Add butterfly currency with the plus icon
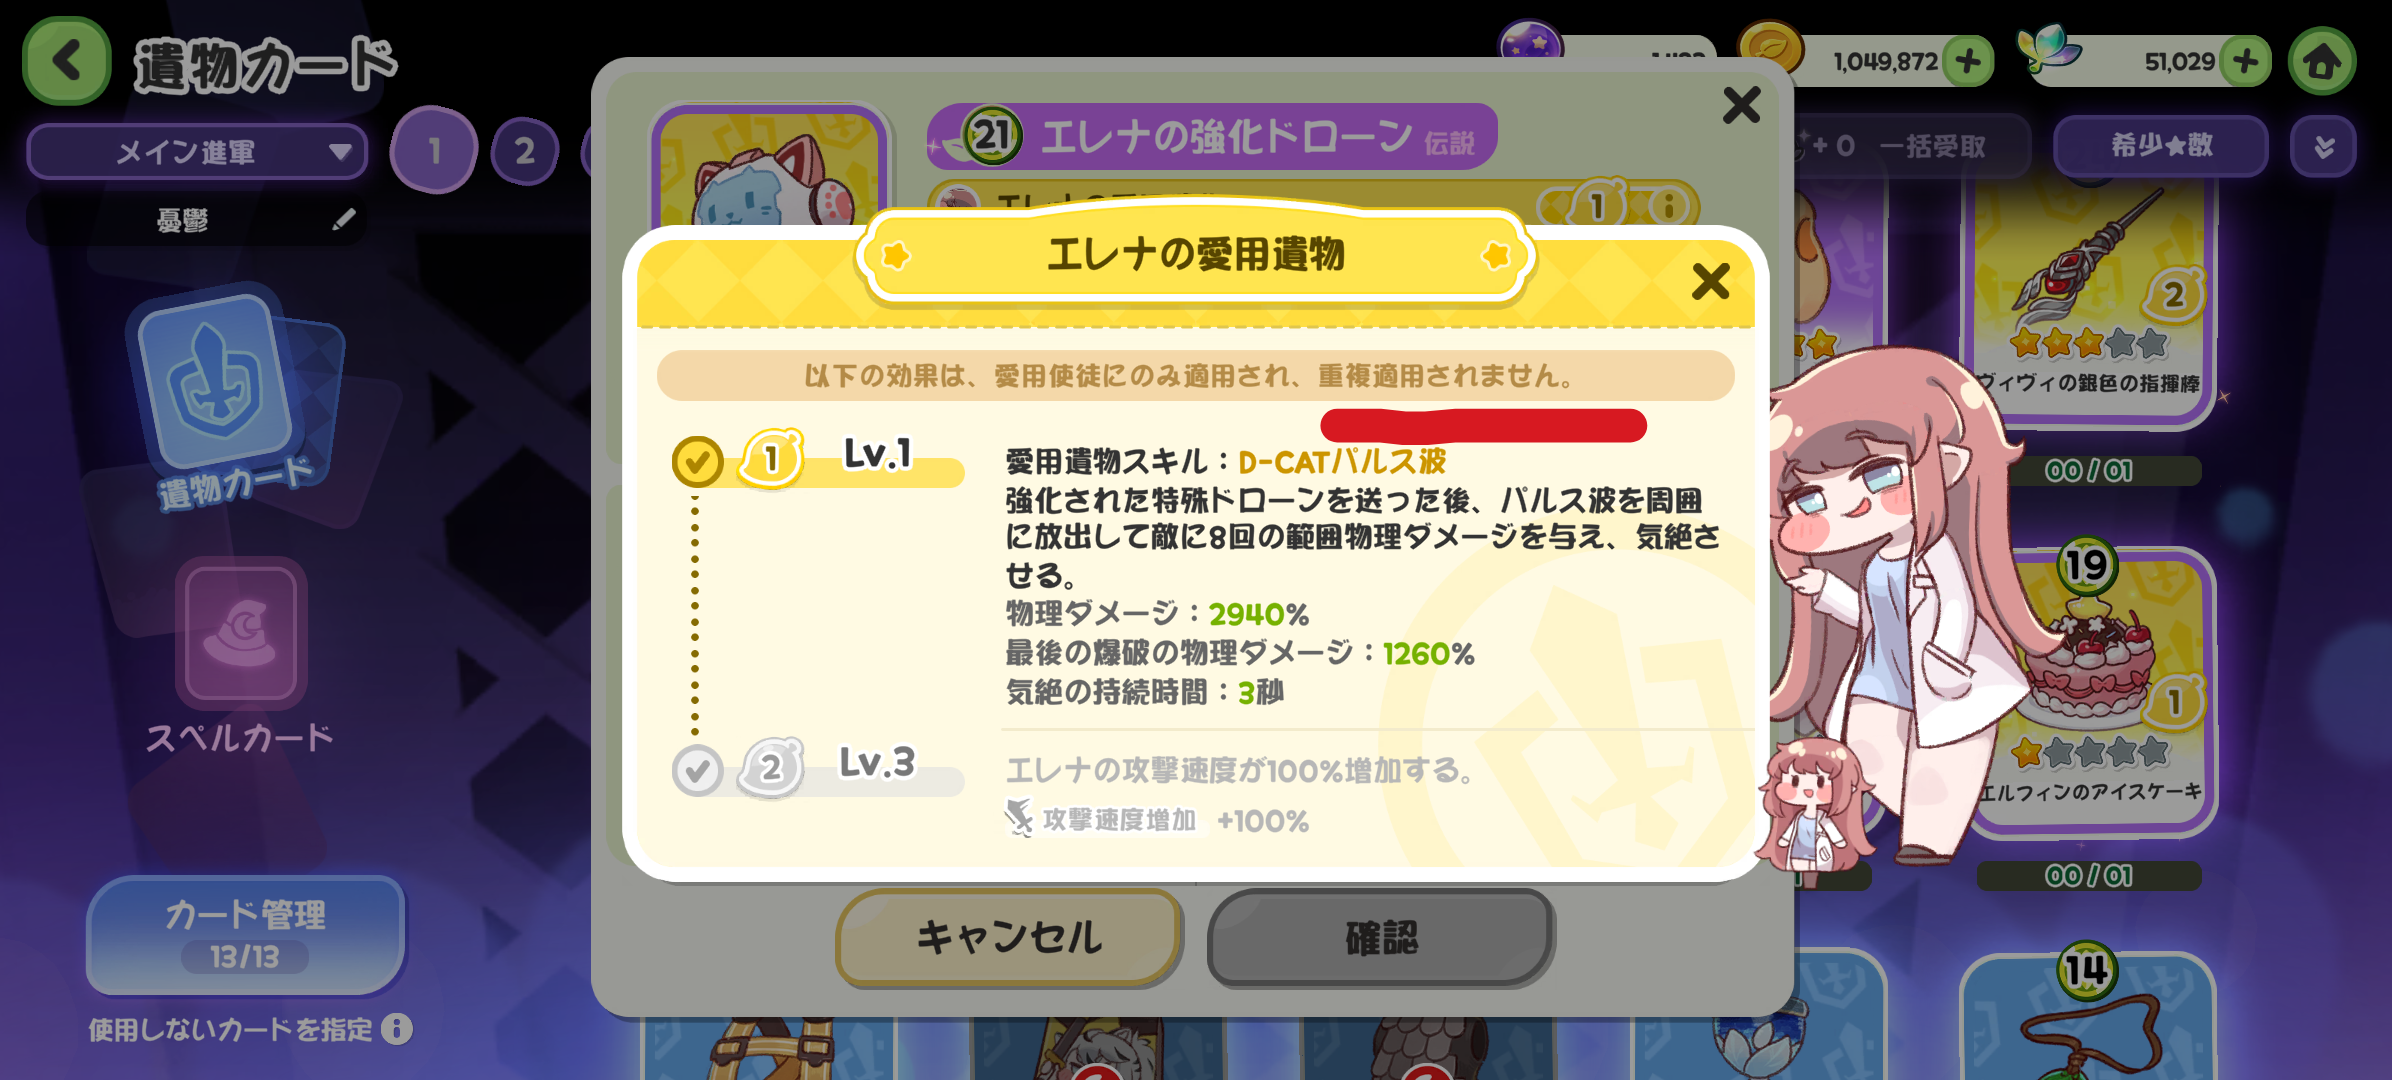This screenshot has width=2392, height=1080. coord(2245,62)
